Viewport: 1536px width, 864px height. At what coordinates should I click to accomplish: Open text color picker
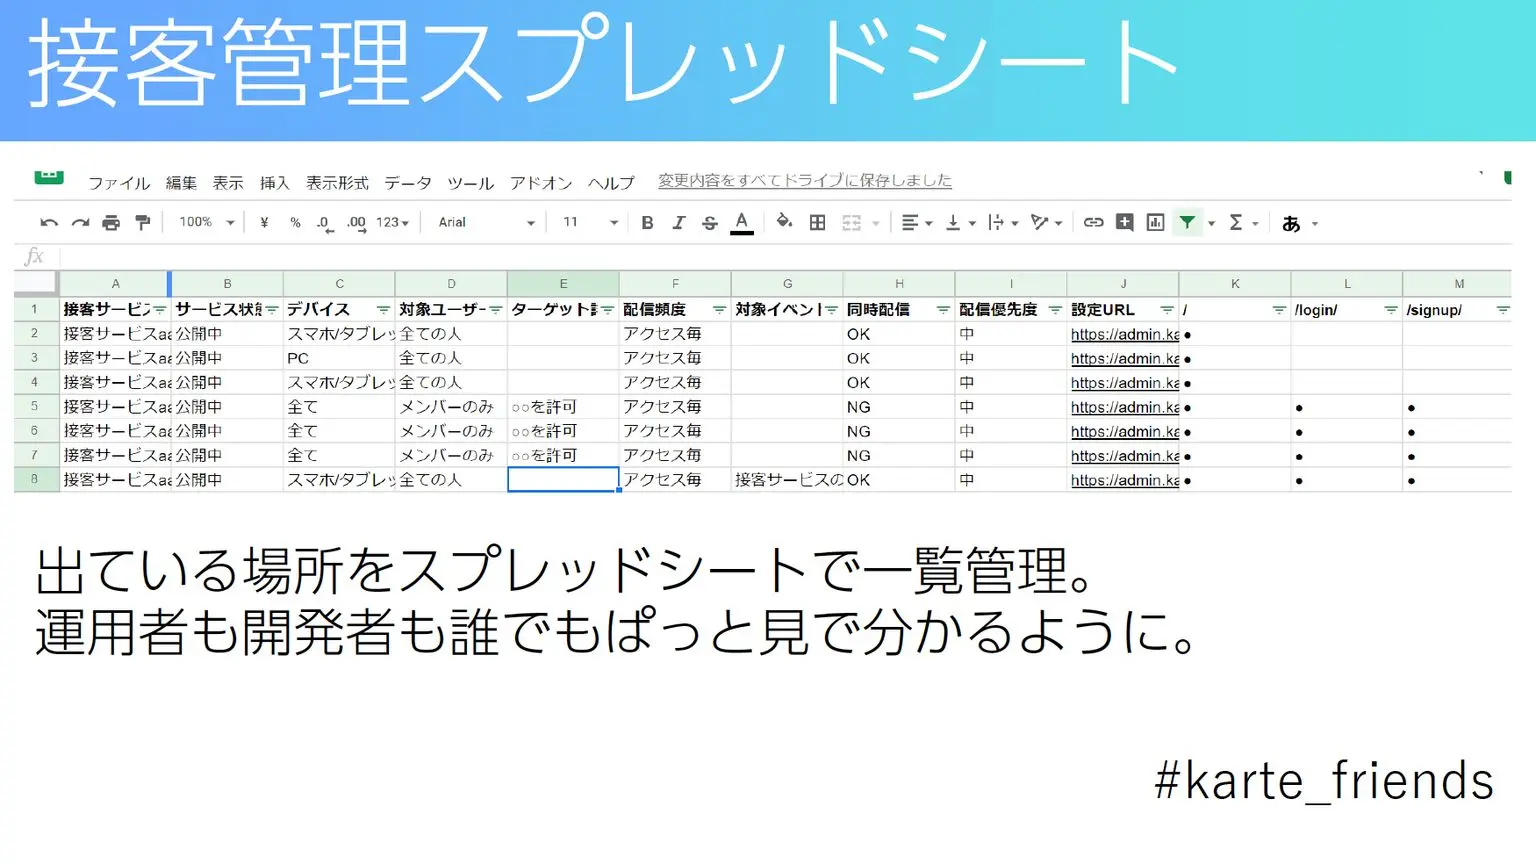coord(741,222)
